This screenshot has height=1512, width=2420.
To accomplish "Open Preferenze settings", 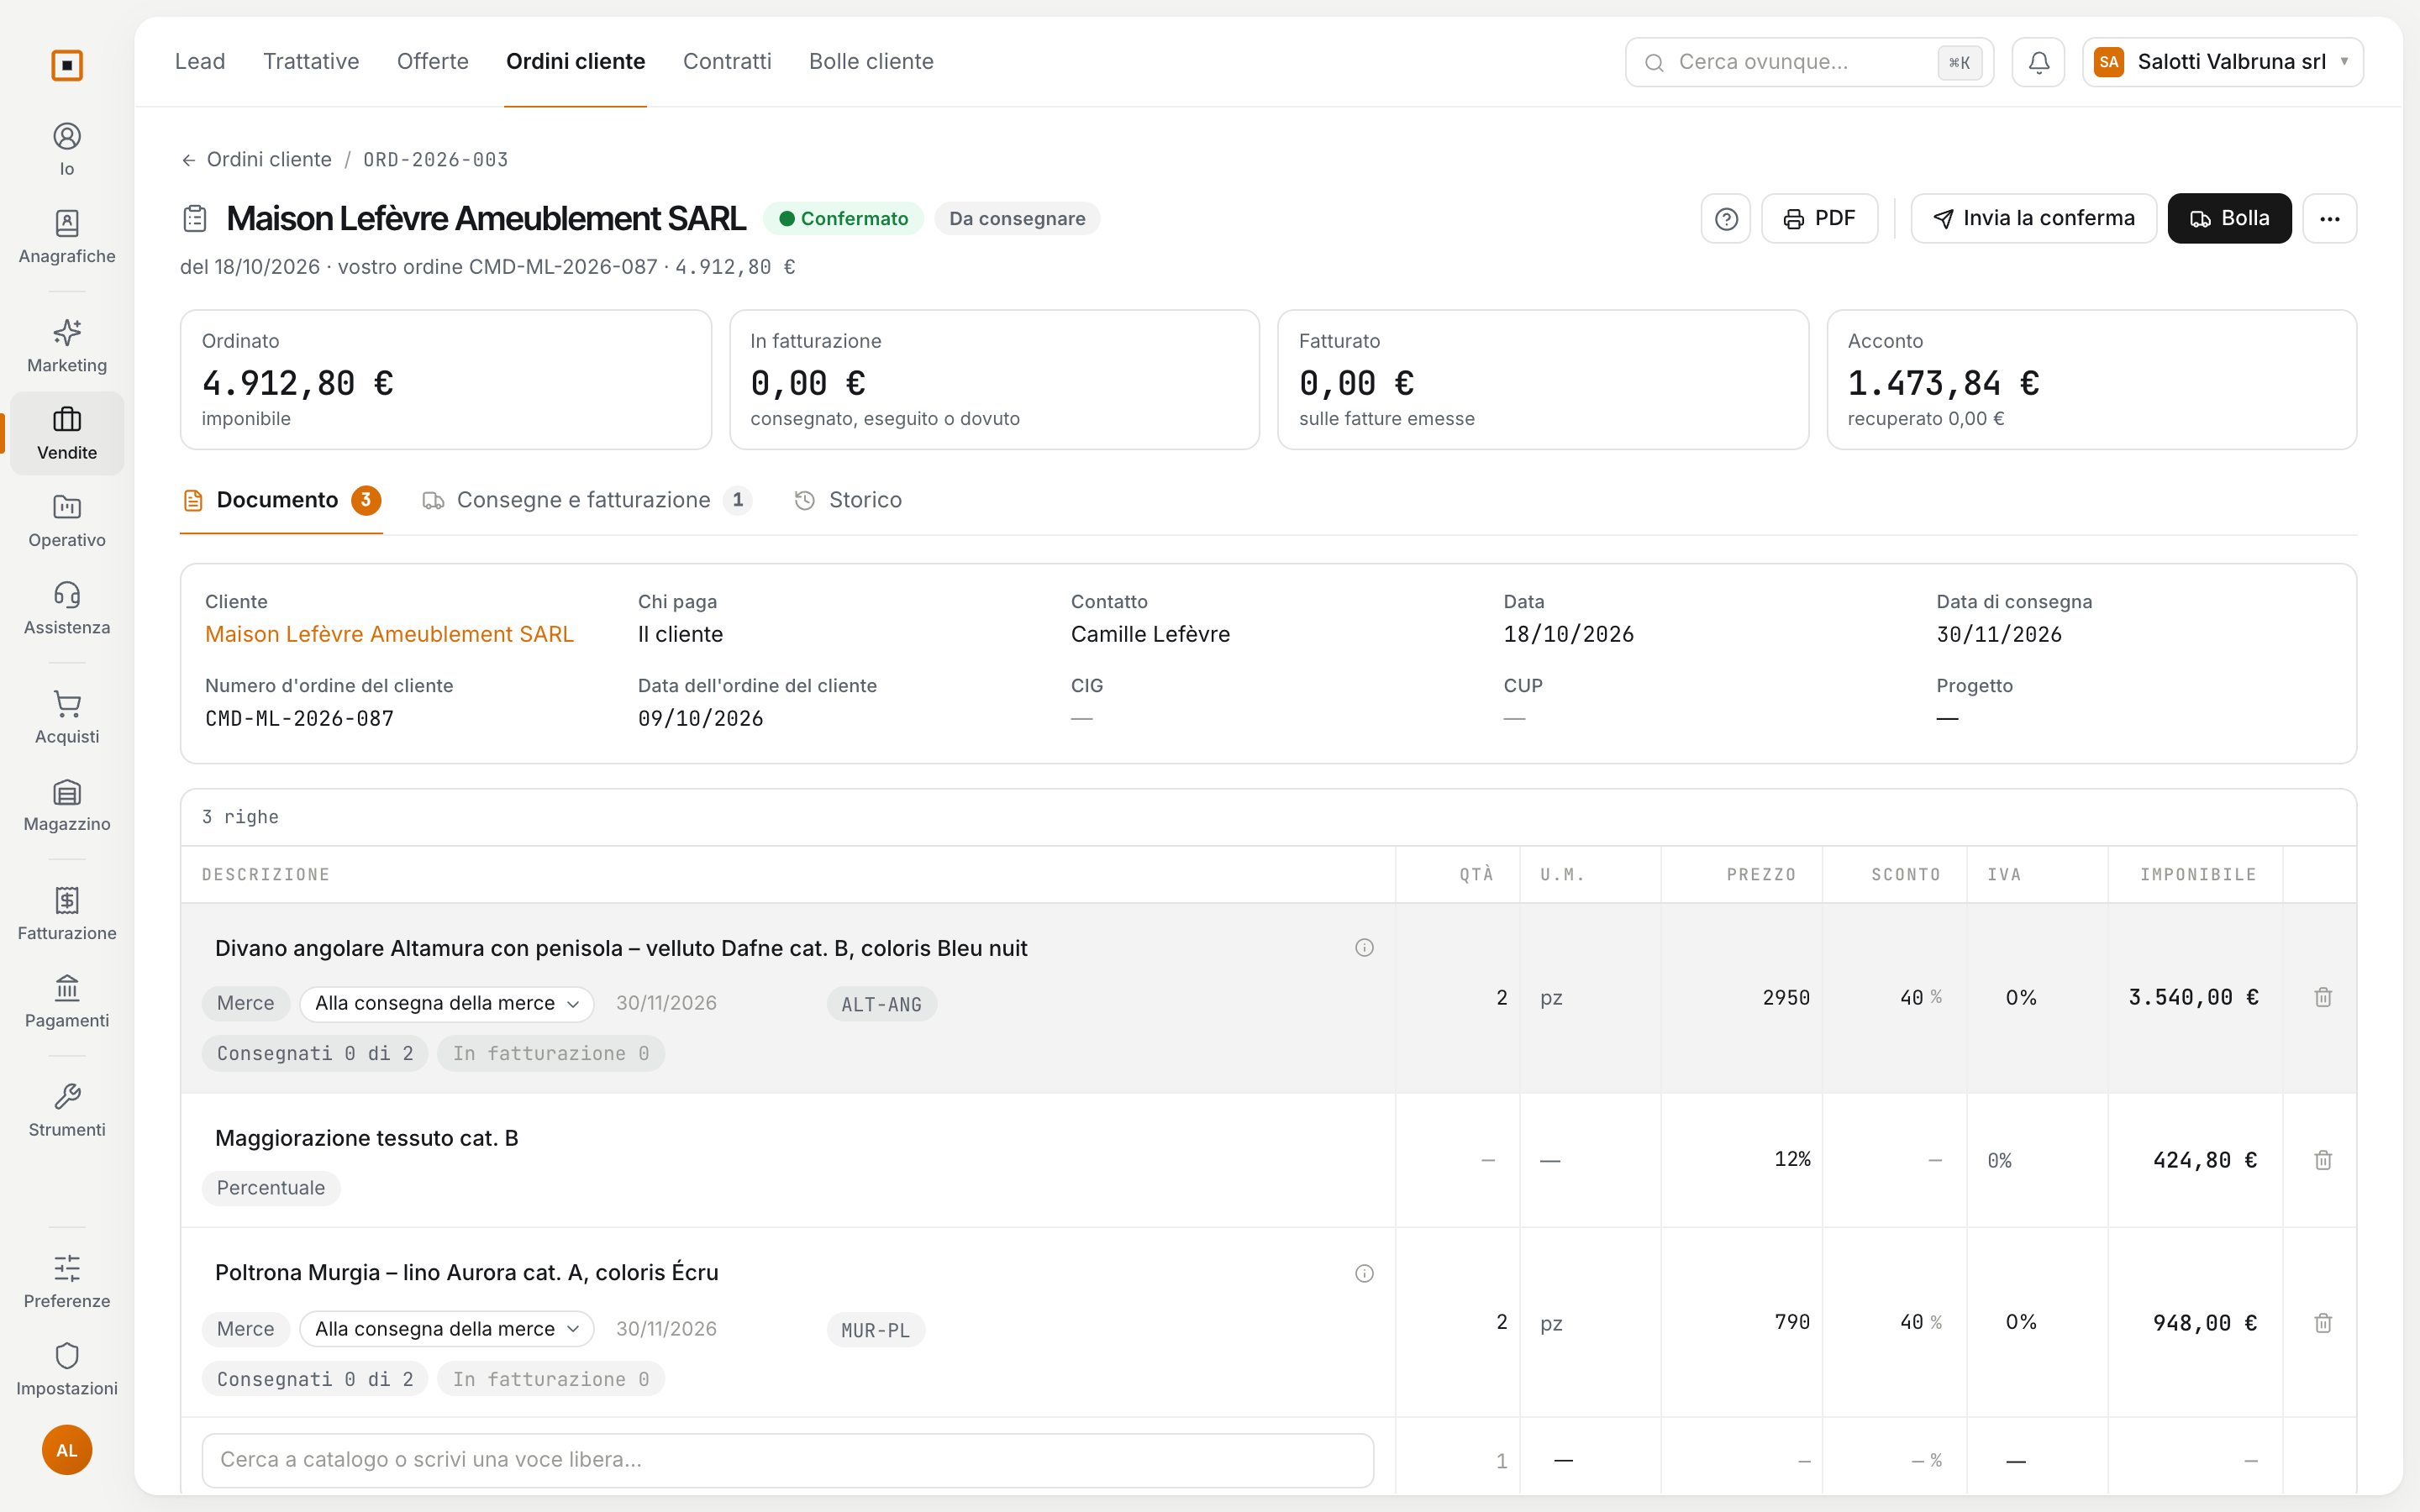I will pyautogui.click(x=67, y=1282).
